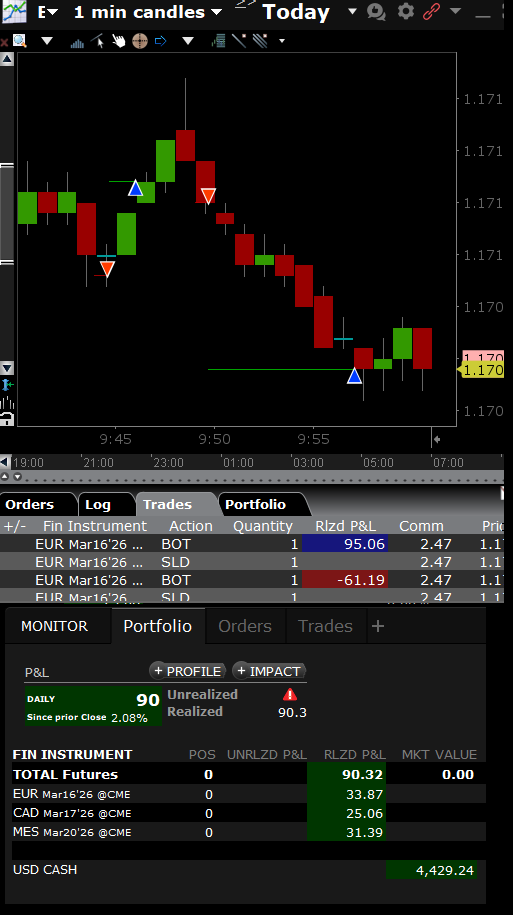513x915 pixels.
Task: Switch to the Log tab
Action: tap(97, 505)
